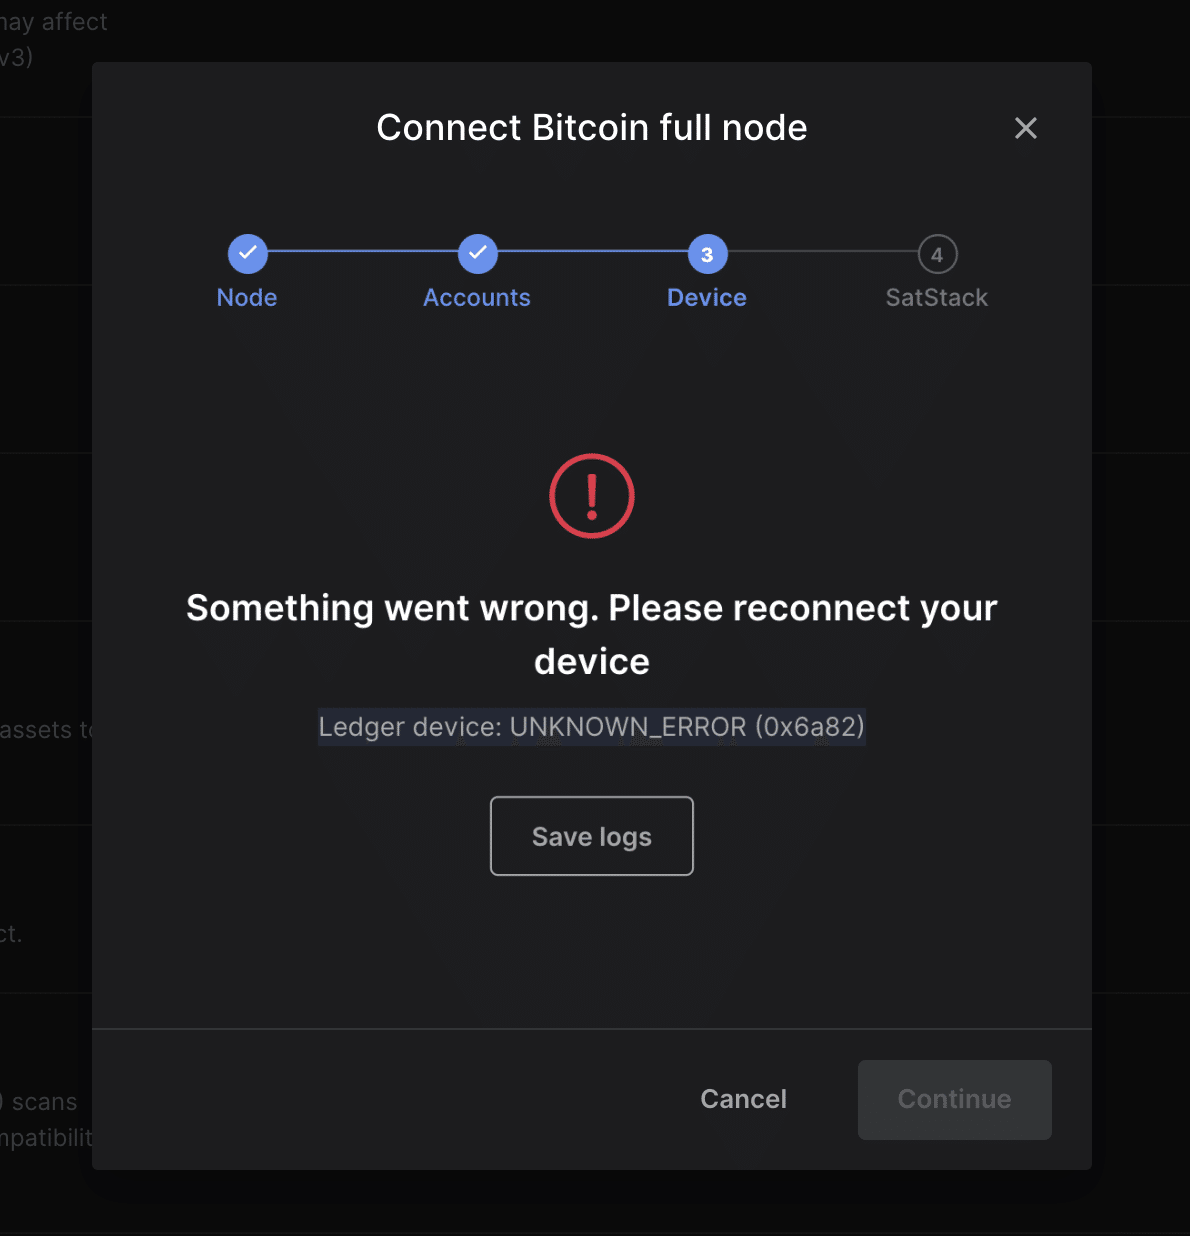Go to the Accounts step label
Image resolution: width=1190 pixels, height=1236 pixels.
[477, 298]
